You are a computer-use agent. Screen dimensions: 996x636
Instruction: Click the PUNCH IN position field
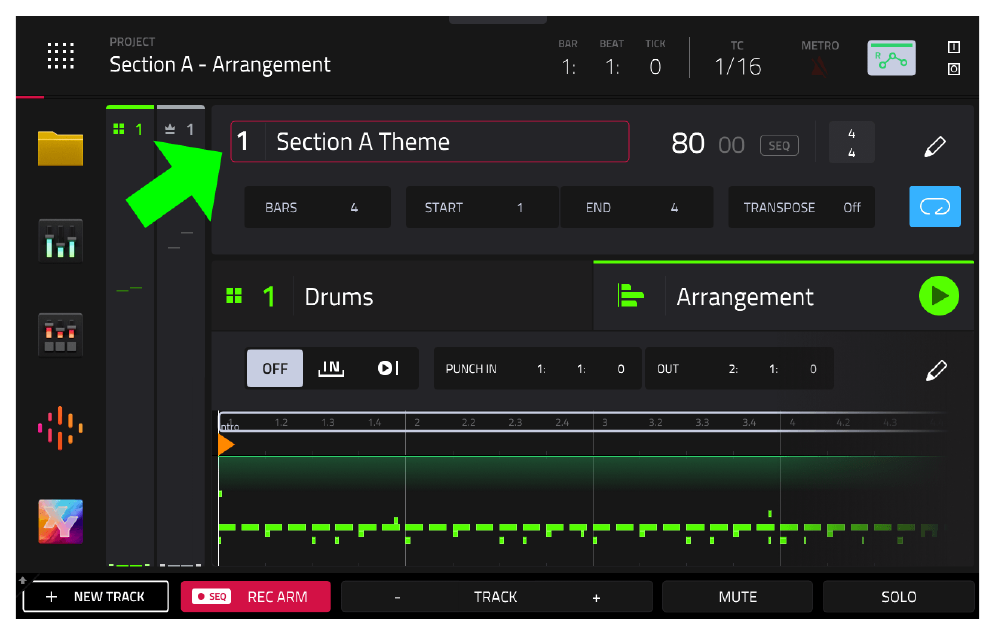click(x=538, y=369)
